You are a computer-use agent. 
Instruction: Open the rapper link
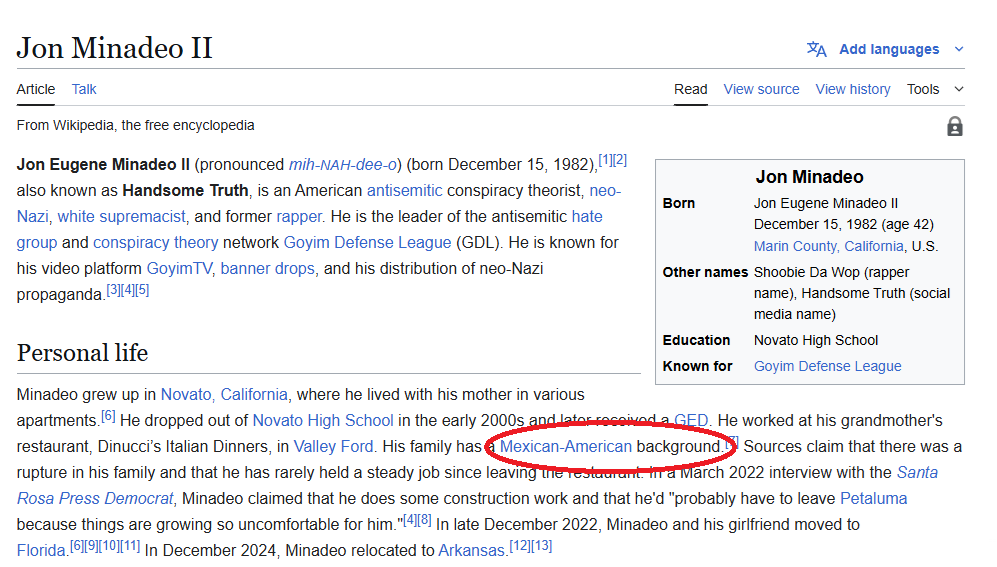pyautogui.click(x=299, y=217)
